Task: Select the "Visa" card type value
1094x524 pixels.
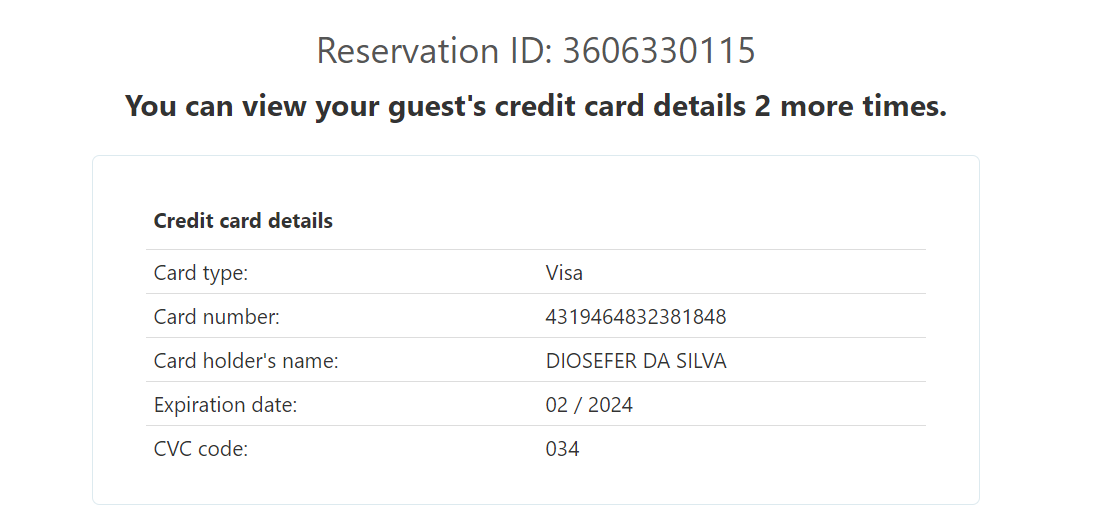Action: tap(564, 272)
